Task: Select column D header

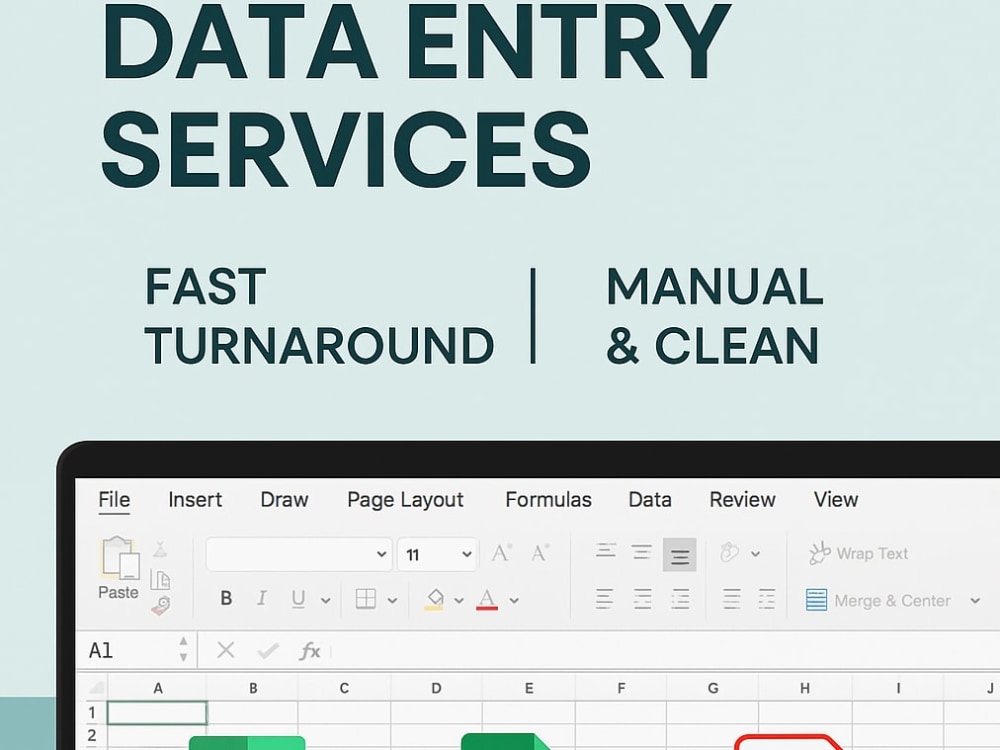Action: (436, 688)
